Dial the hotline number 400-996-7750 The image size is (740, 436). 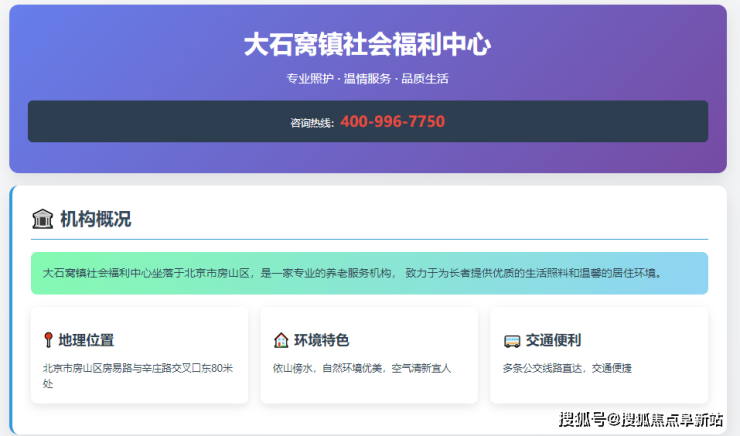tap(392, 122)
